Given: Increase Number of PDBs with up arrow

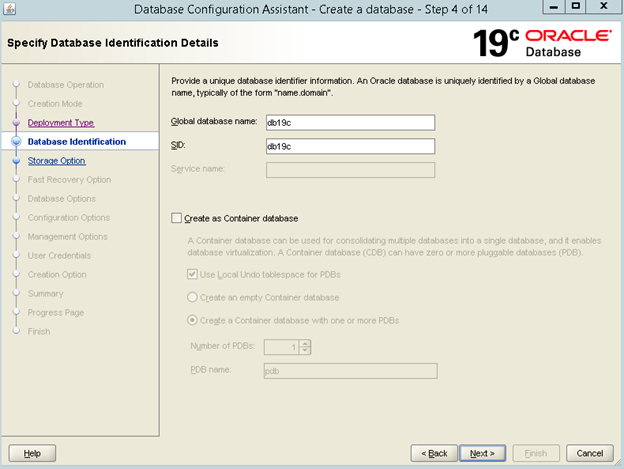Looking at the screenshot, I should (x=305, y=343).
